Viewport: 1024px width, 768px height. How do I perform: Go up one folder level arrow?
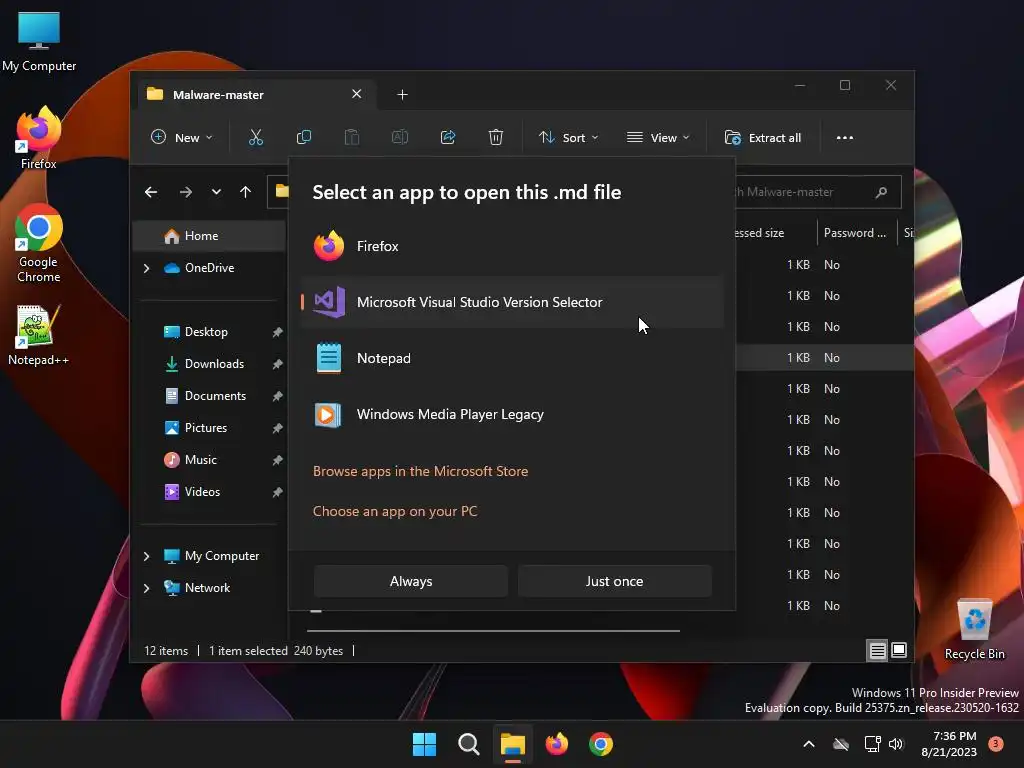[x=246, y=192]
